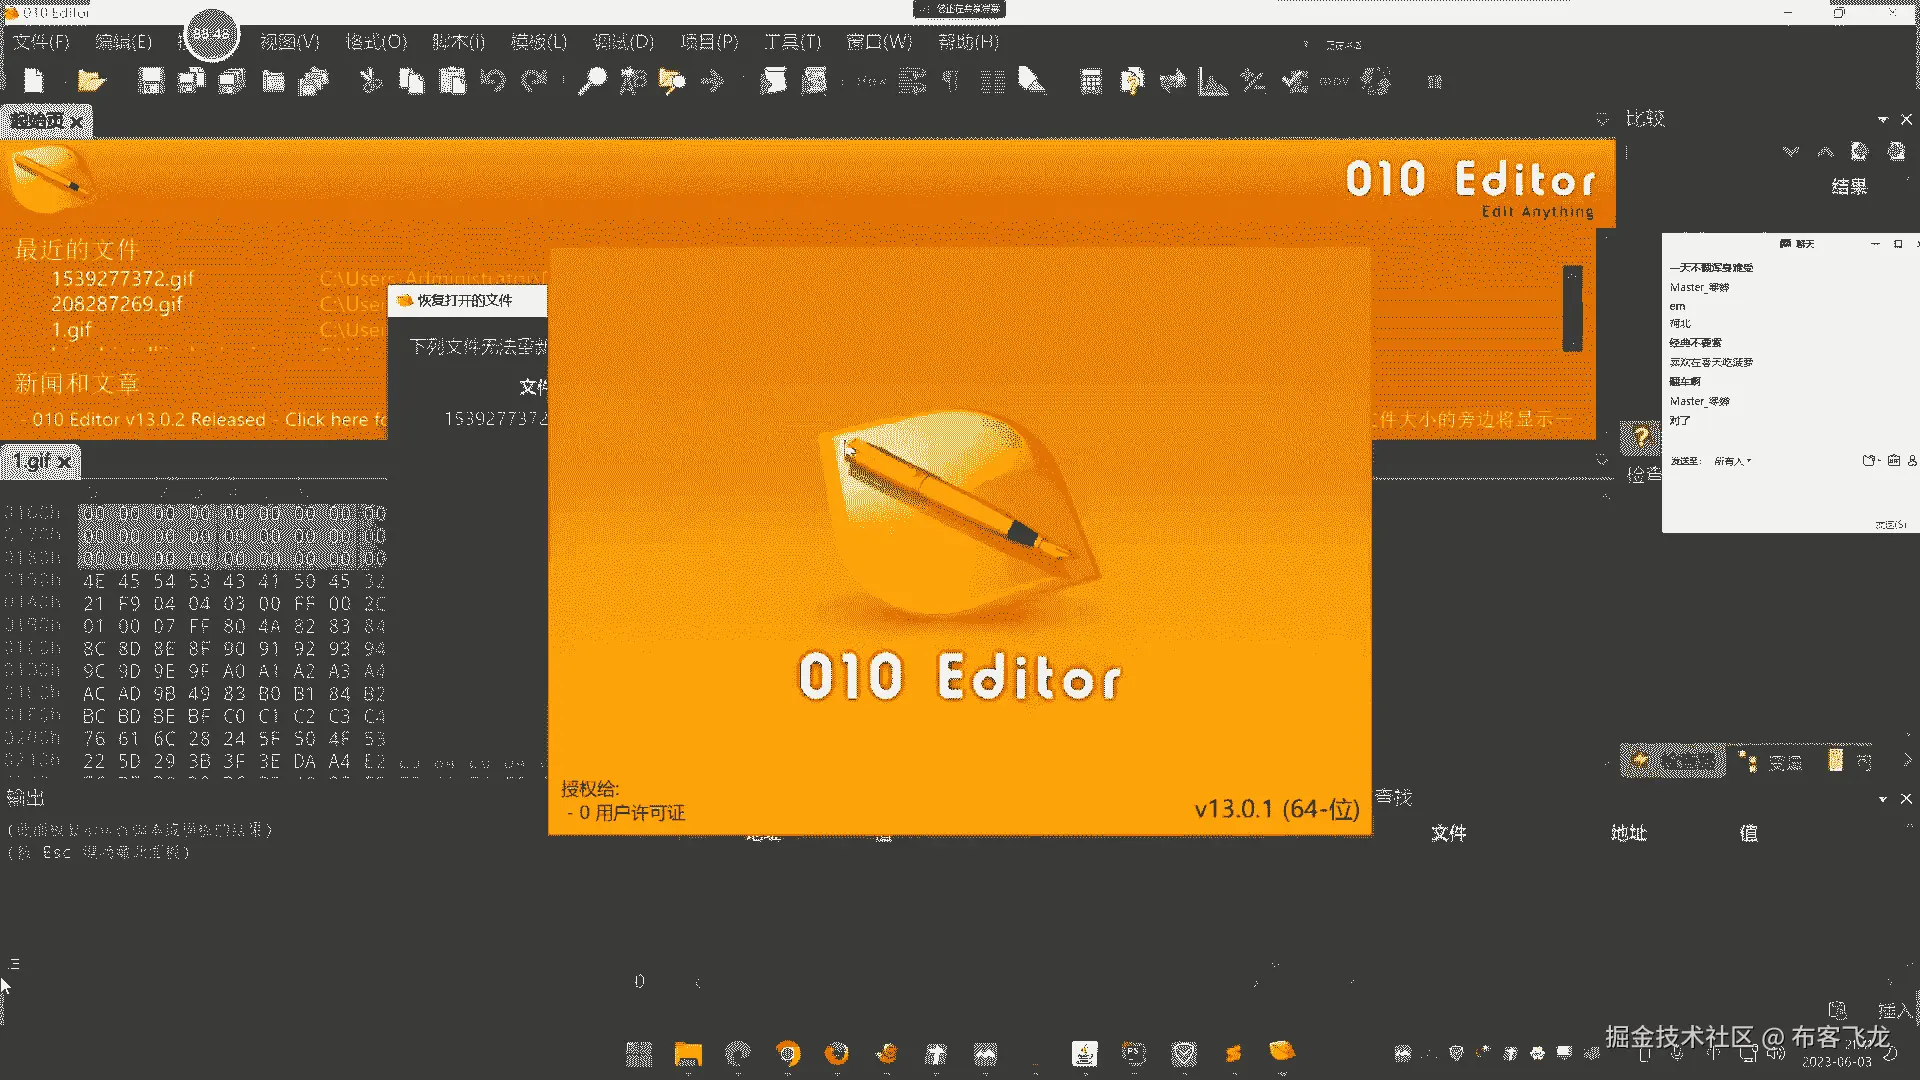Open recent file 208287269.gif
Viewport: 1920px width, 1080px height.
point(117,304)
